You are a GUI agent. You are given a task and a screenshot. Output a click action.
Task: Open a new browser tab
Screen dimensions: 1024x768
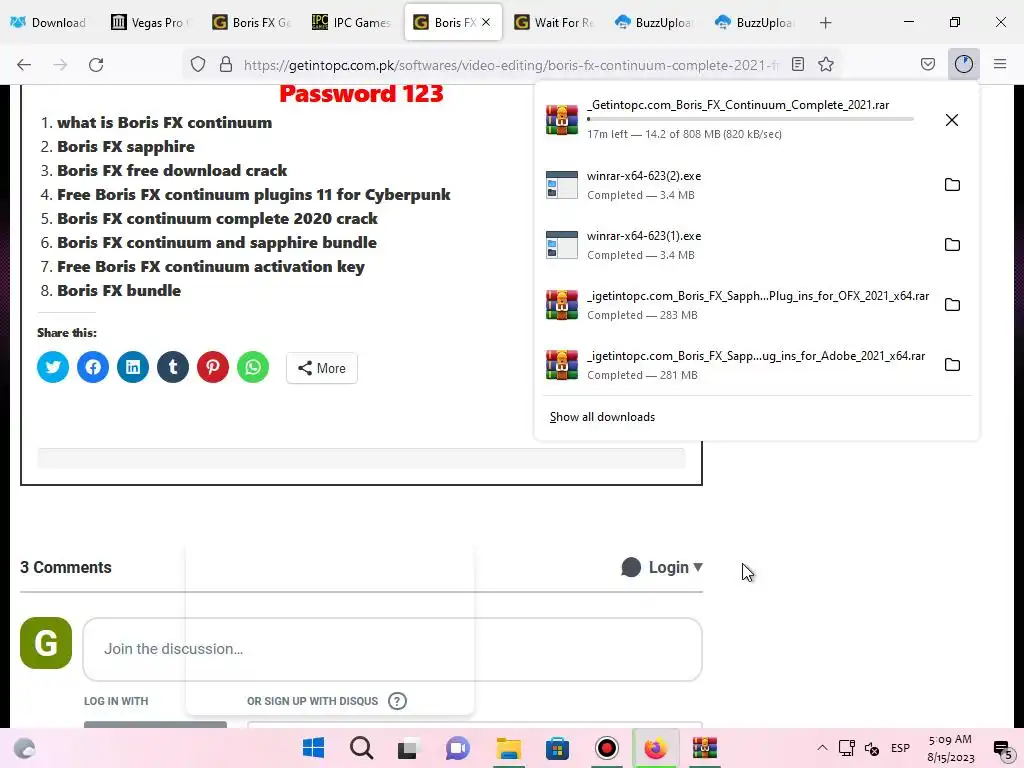pos(825,23)
